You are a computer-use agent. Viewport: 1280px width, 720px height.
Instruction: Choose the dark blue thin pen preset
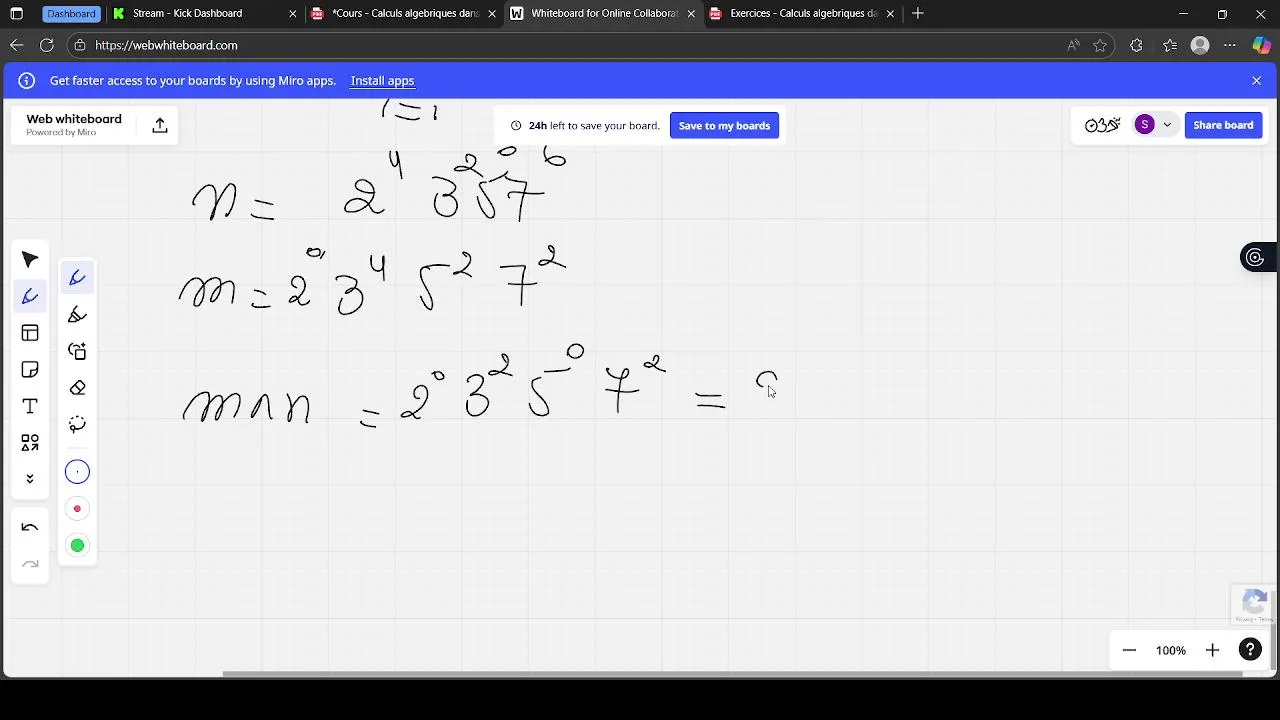point(77,472)
